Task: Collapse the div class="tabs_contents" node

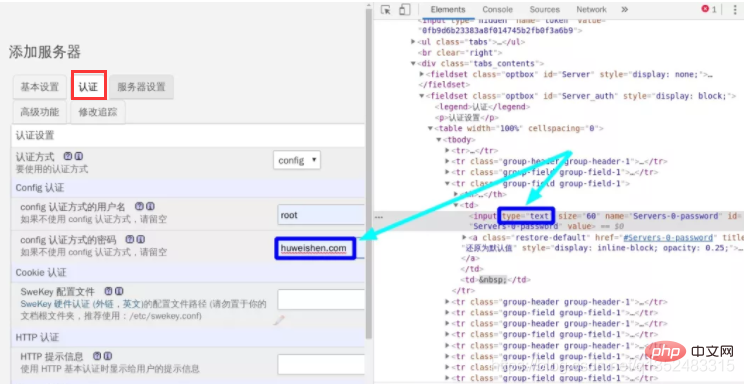Action: point(413,63)
